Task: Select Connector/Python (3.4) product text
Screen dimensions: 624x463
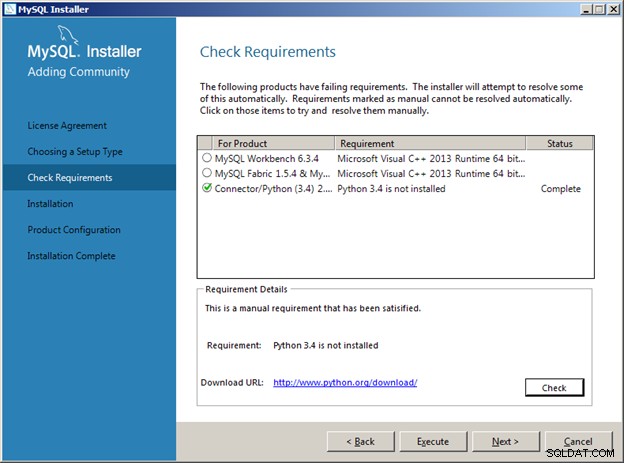Action: [x=273, y=189]
